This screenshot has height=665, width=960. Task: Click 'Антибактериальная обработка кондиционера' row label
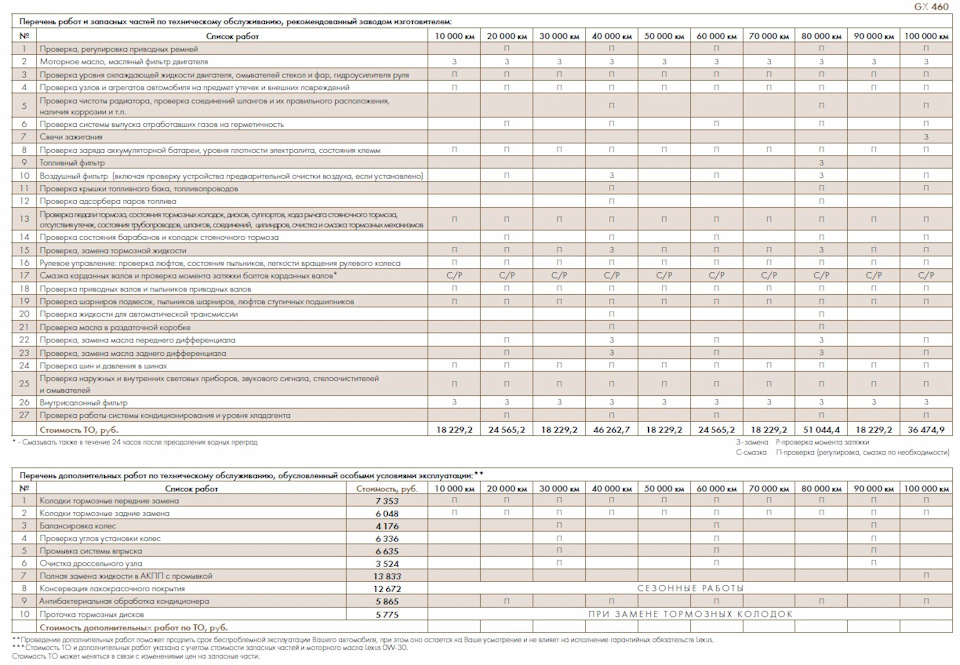pyautogui.click(x=124, y=601)
